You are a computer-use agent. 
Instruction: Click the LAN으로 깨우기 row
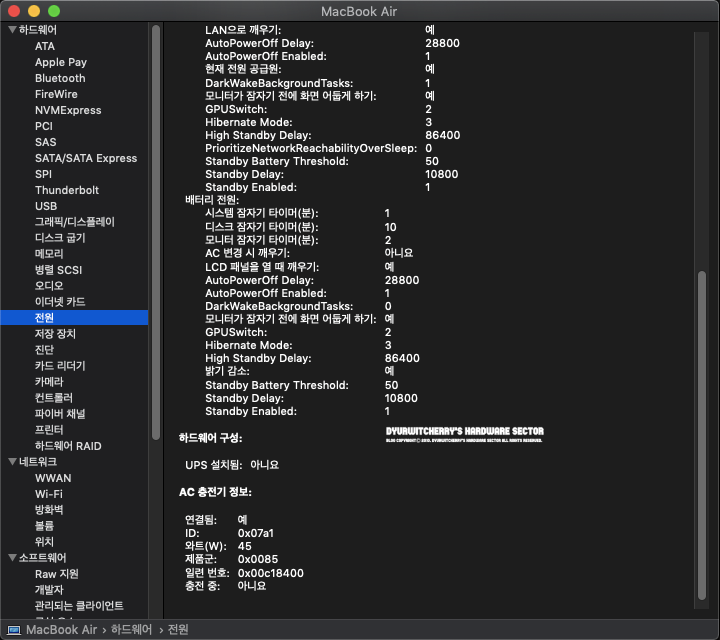click(320, 30)
